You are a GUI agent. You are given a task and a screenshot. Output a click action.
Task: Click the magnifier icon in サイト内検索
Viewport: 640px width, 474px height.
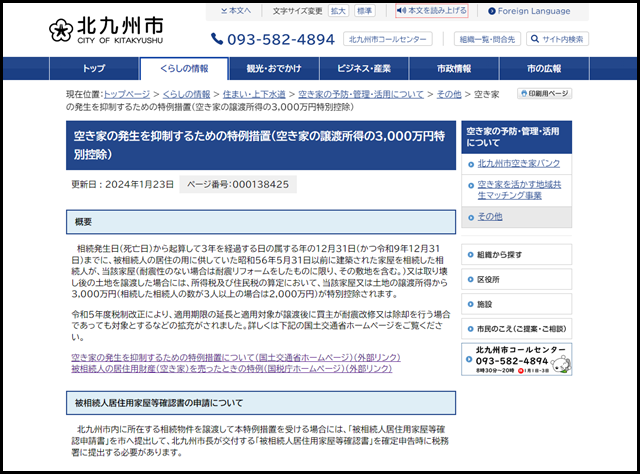(x=535, y=39)
